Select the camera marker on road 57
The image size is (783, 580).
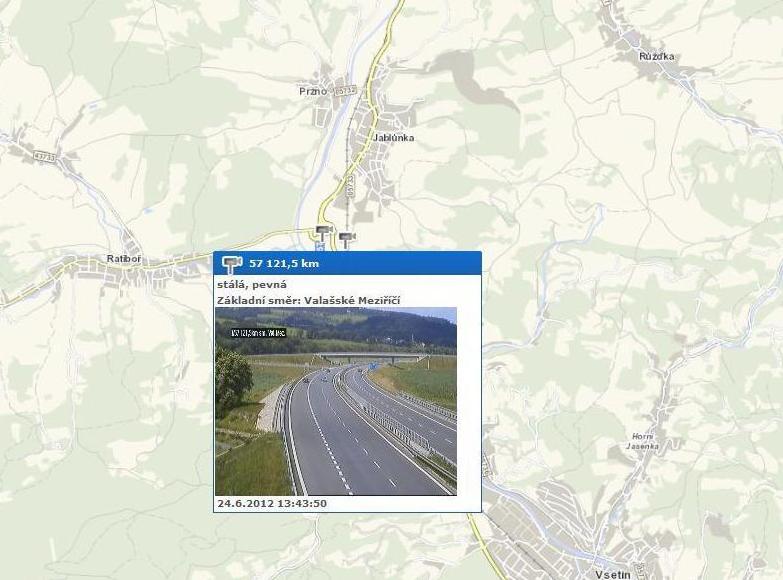coord(324,232)
